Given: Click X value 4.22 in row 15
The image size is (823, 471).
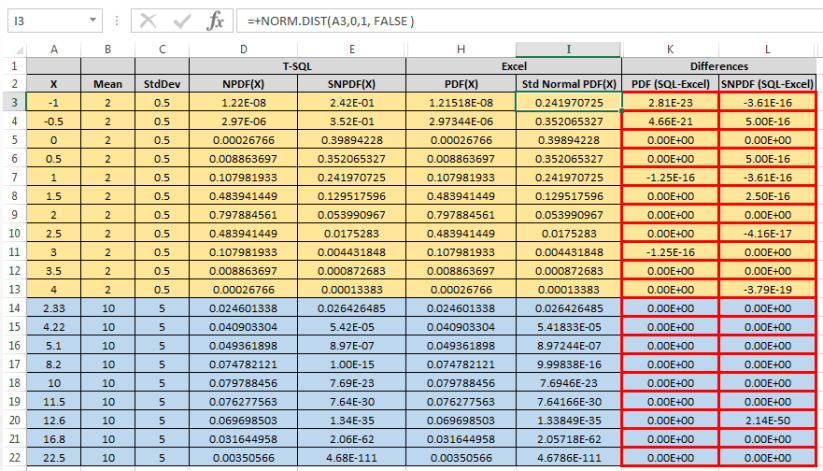Looking at the screenshot, I should (x=54, y=327).
